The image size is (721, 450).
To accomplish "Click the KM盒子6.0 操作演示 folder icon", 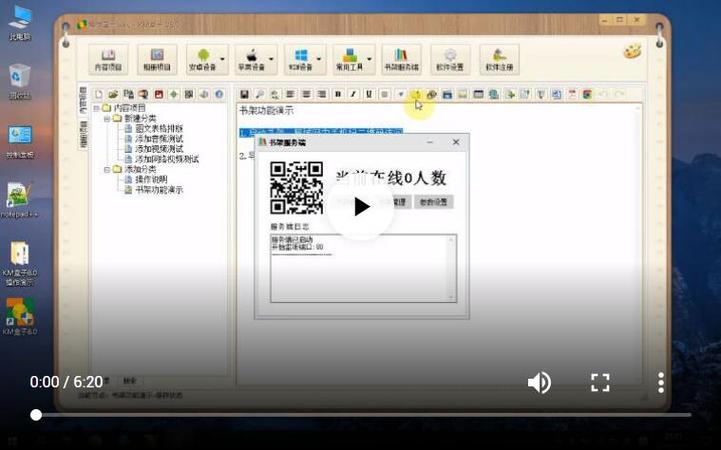I will (20, 263).
